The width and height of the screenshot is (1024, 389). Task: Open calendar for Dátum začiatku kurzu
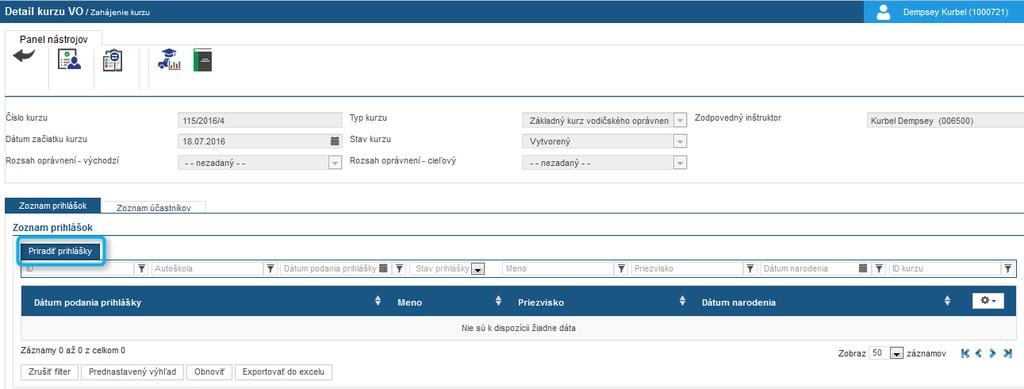[334, 141]
